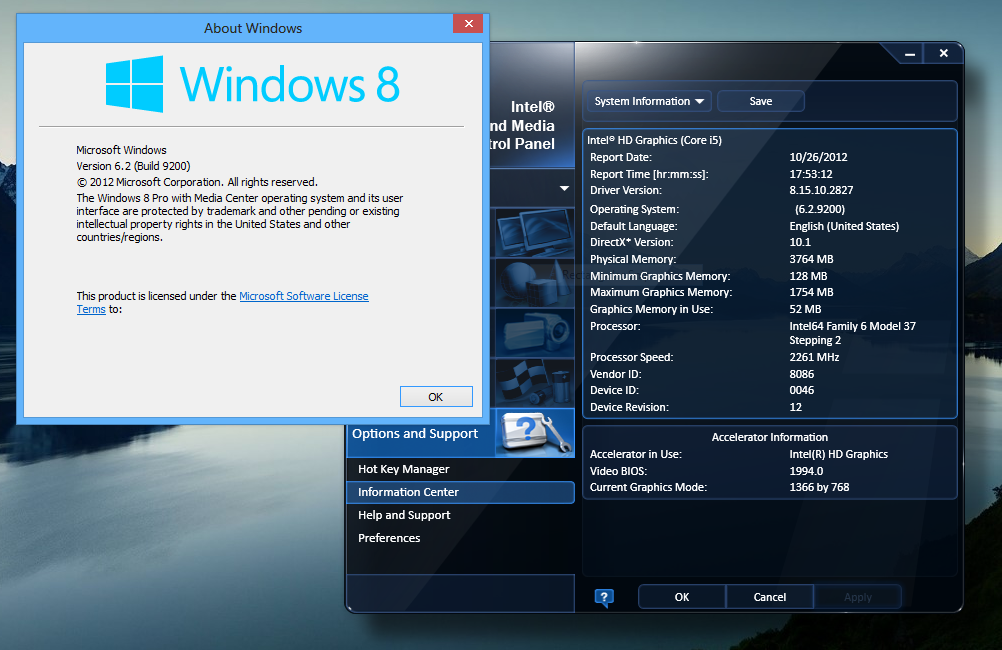
Task: Open the profile dropdown arrow in the left panel
Action: pyautogui.click(x=564, y=188)
